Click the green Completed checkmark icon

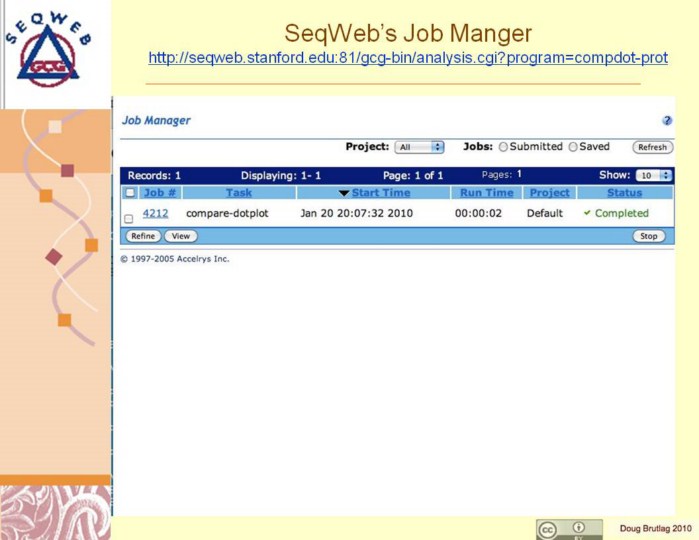pyautogui.click(x=588, y=213)
